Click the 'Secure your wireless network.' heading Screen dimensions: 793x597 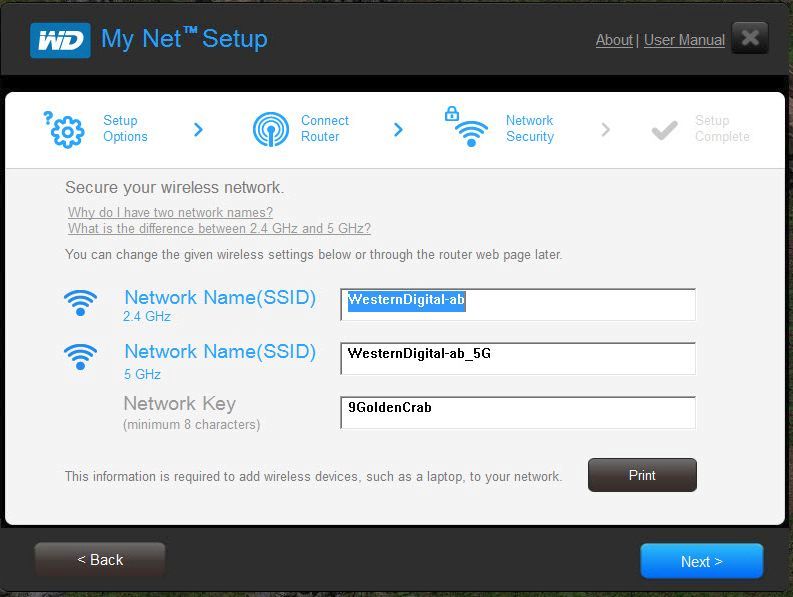tap(174, 188)
